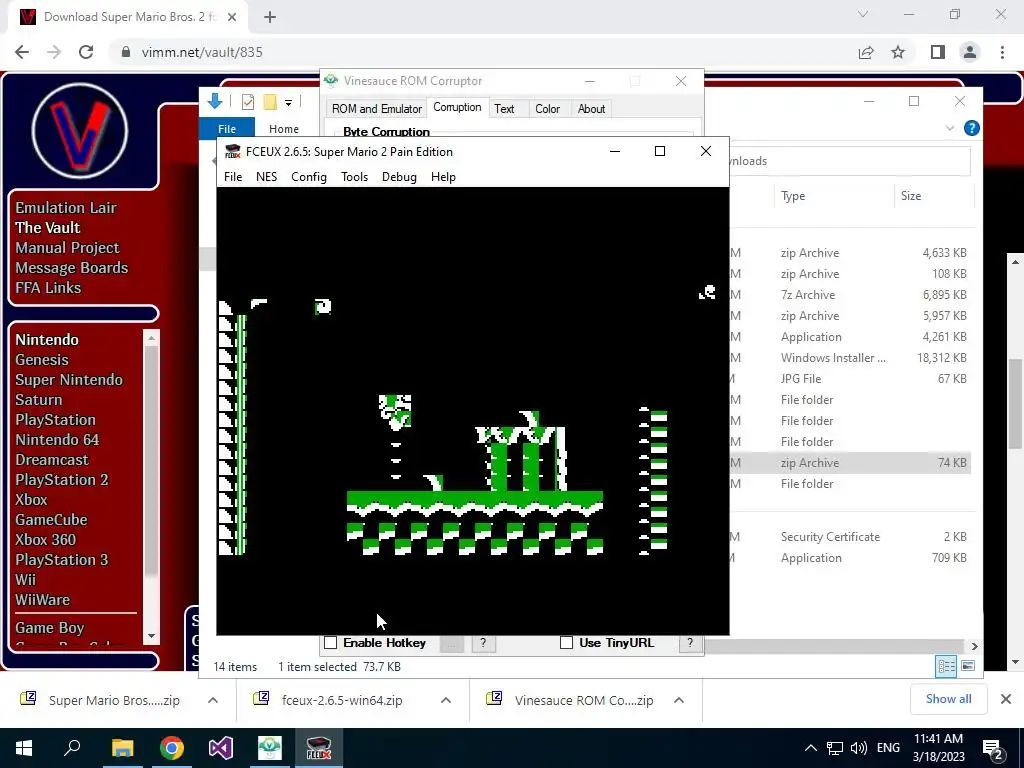This screenshot has height=768, width=1024.
Task: Open the Help menu in FCEUX
Action: [443, 177]
